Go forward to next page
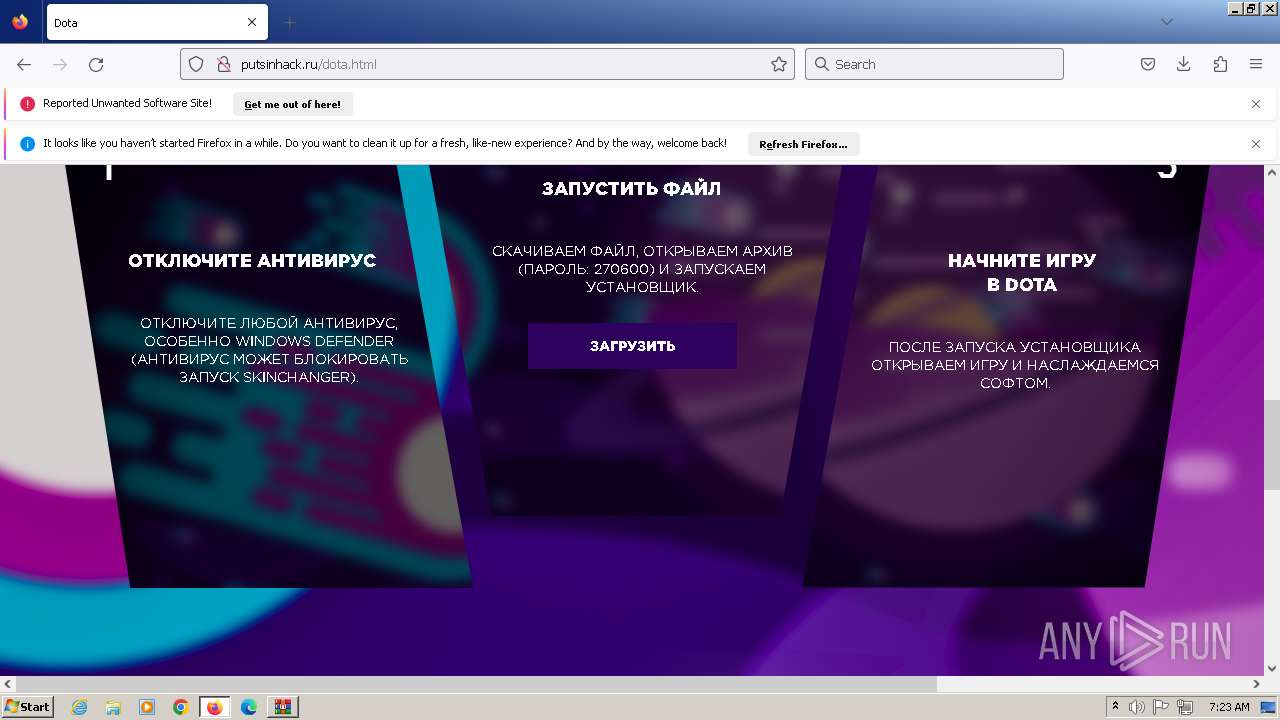1280x720 pixels. [60, 64]
